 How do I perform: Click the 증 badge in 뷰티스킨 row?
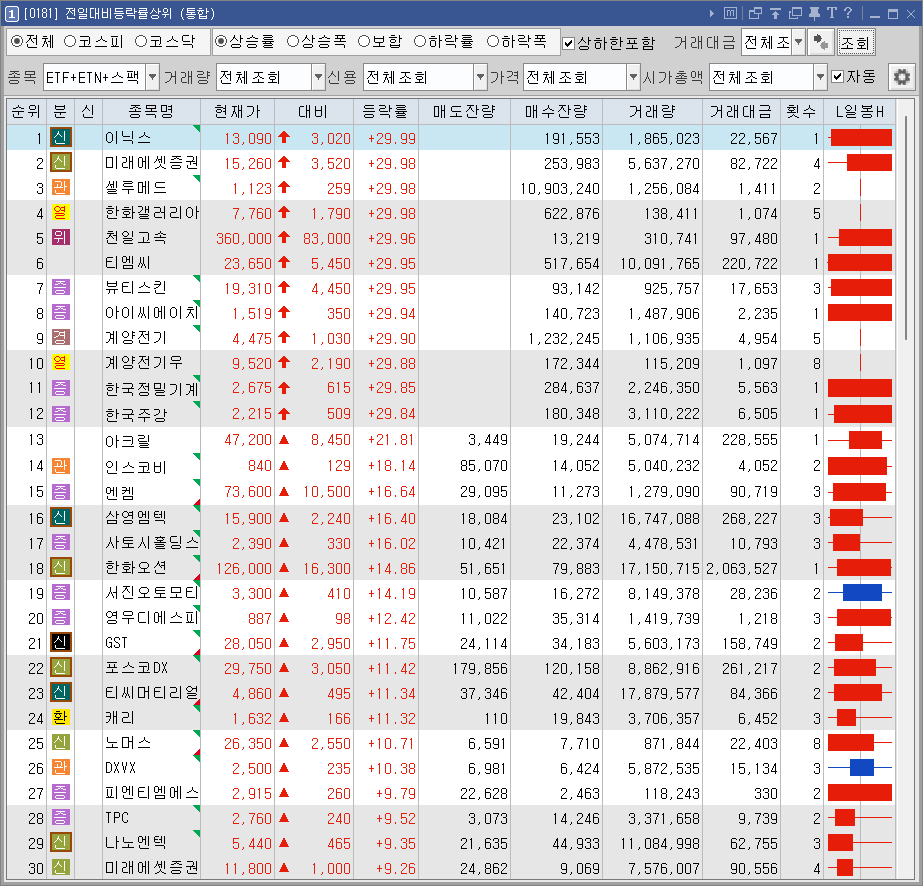pyautogui.click(x=60, y=287)
